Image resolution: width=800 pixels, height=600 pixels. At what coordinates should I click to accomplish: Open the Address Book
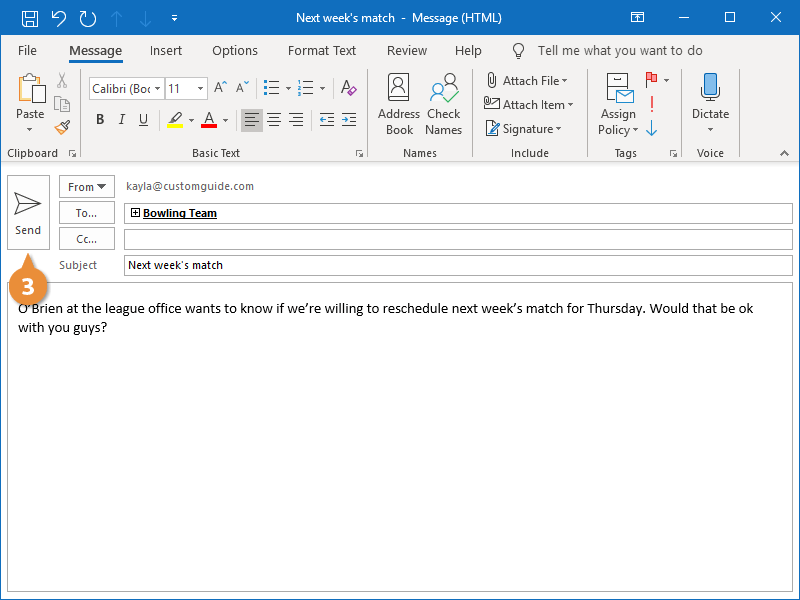(x=399, y=104)
